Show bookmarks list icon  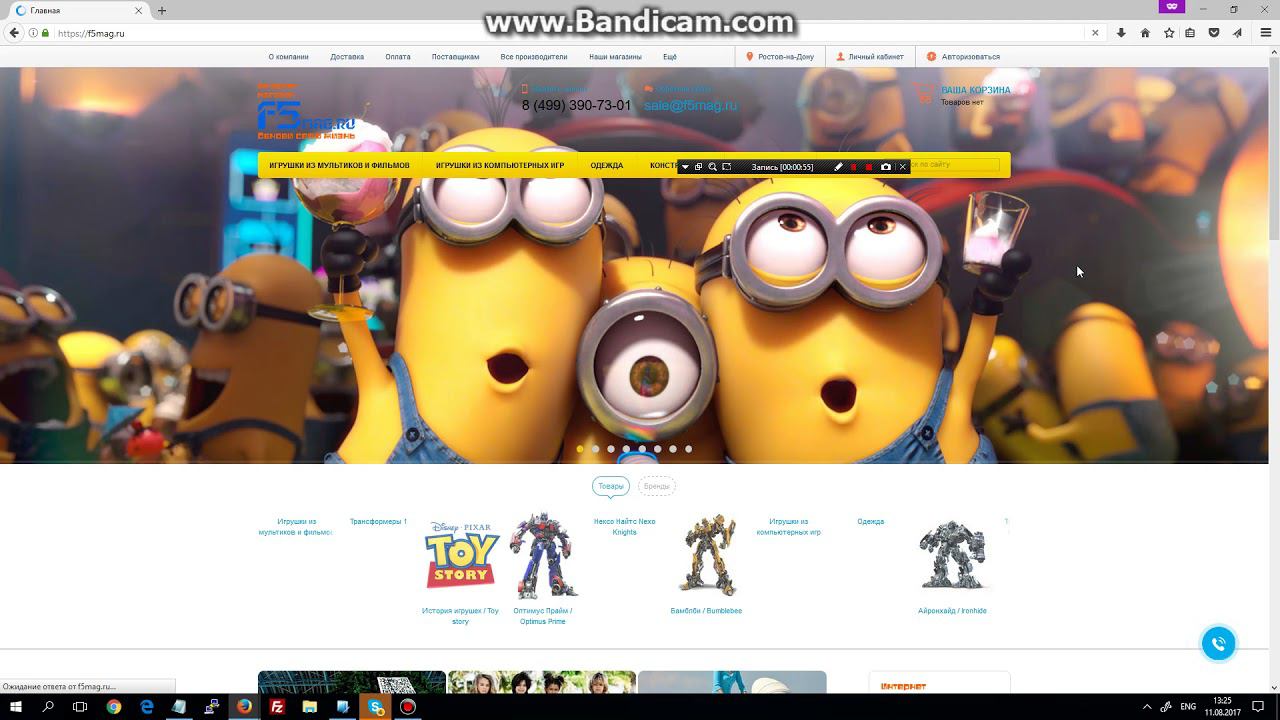(1190, 33)
